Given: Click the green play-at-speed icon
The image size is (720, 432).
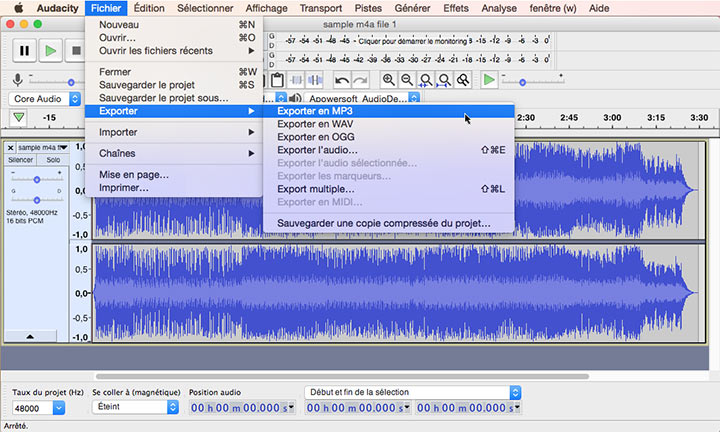Looking at the screenshot, I should [x=489, y=80].
